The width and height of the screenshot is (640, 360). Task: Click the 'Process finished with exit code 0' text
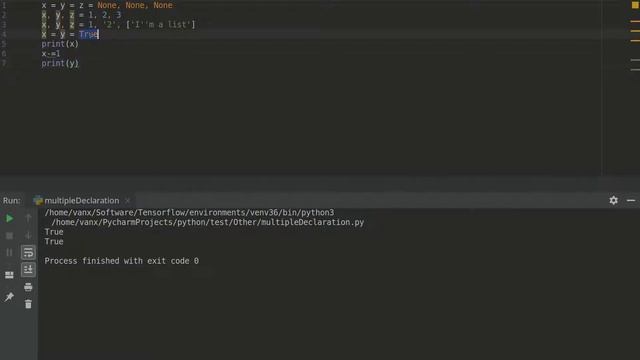pos(122,261)
